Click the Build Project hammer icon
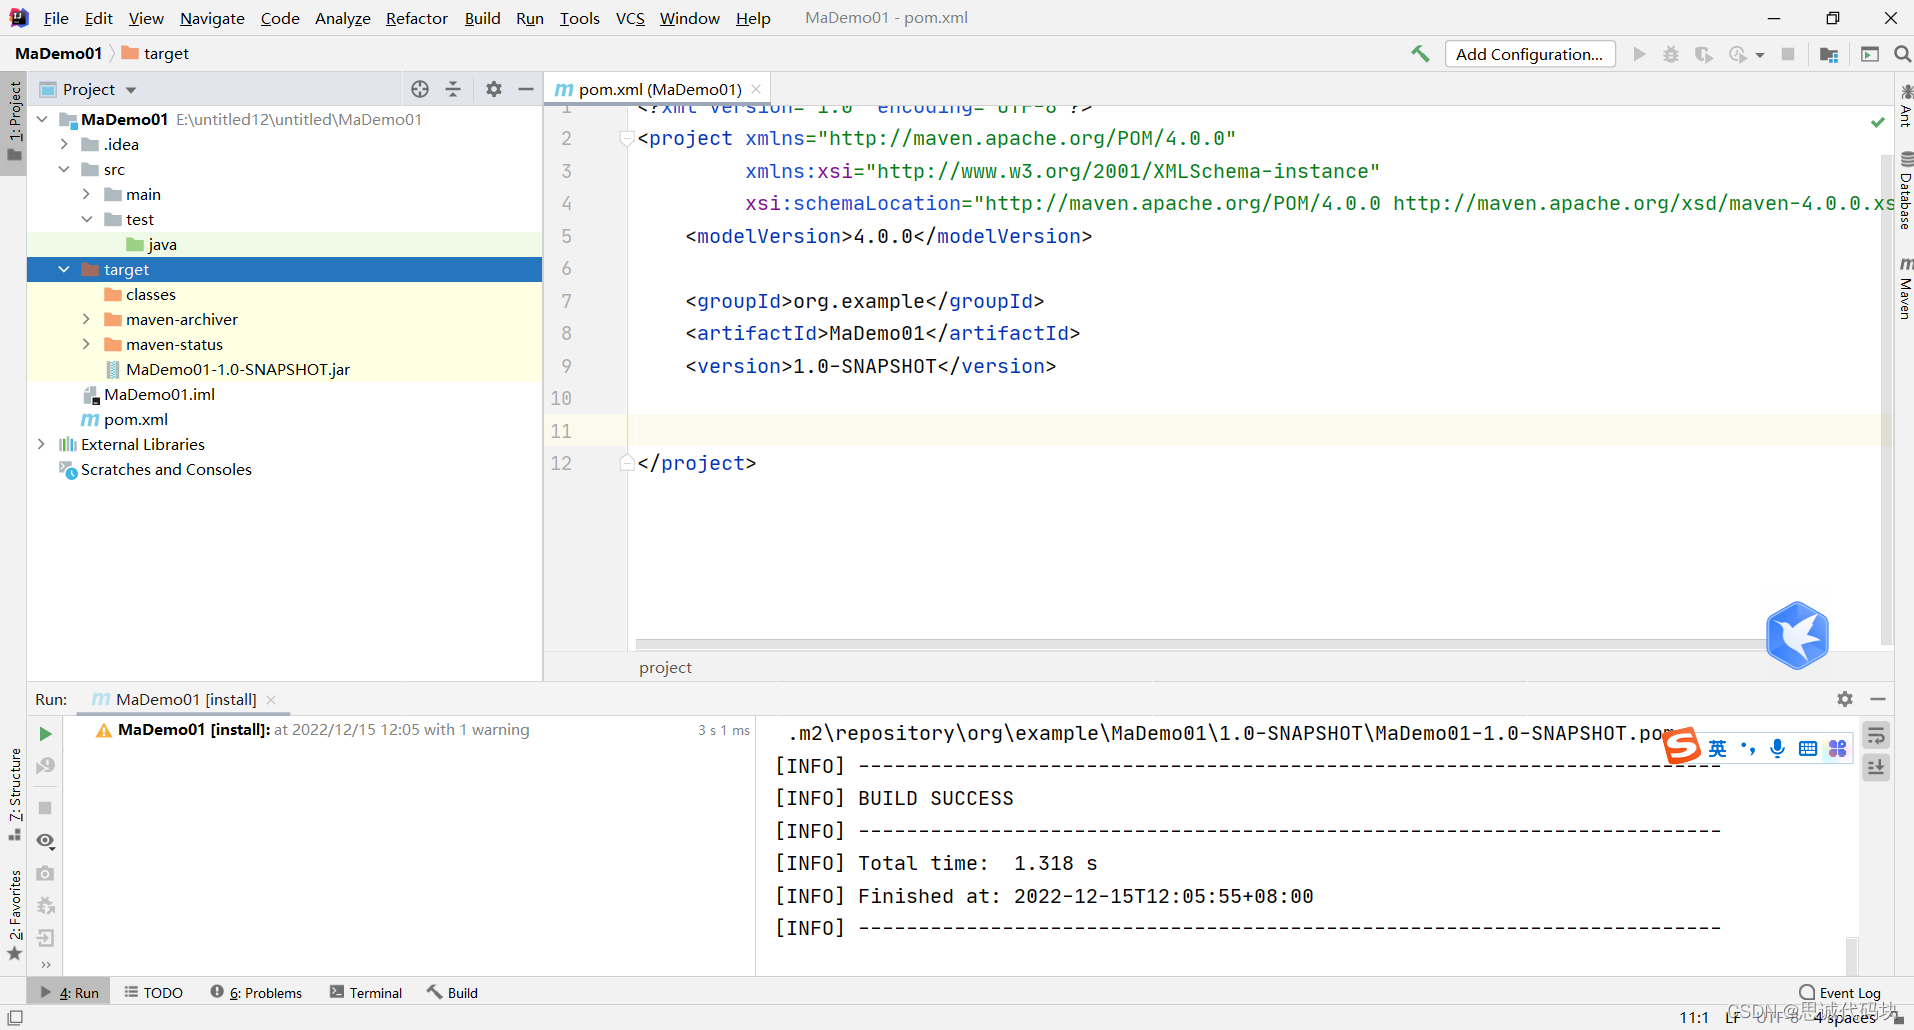Image resolution: width=1914 pixels, height=1030 pixels. click(1420, 54)
